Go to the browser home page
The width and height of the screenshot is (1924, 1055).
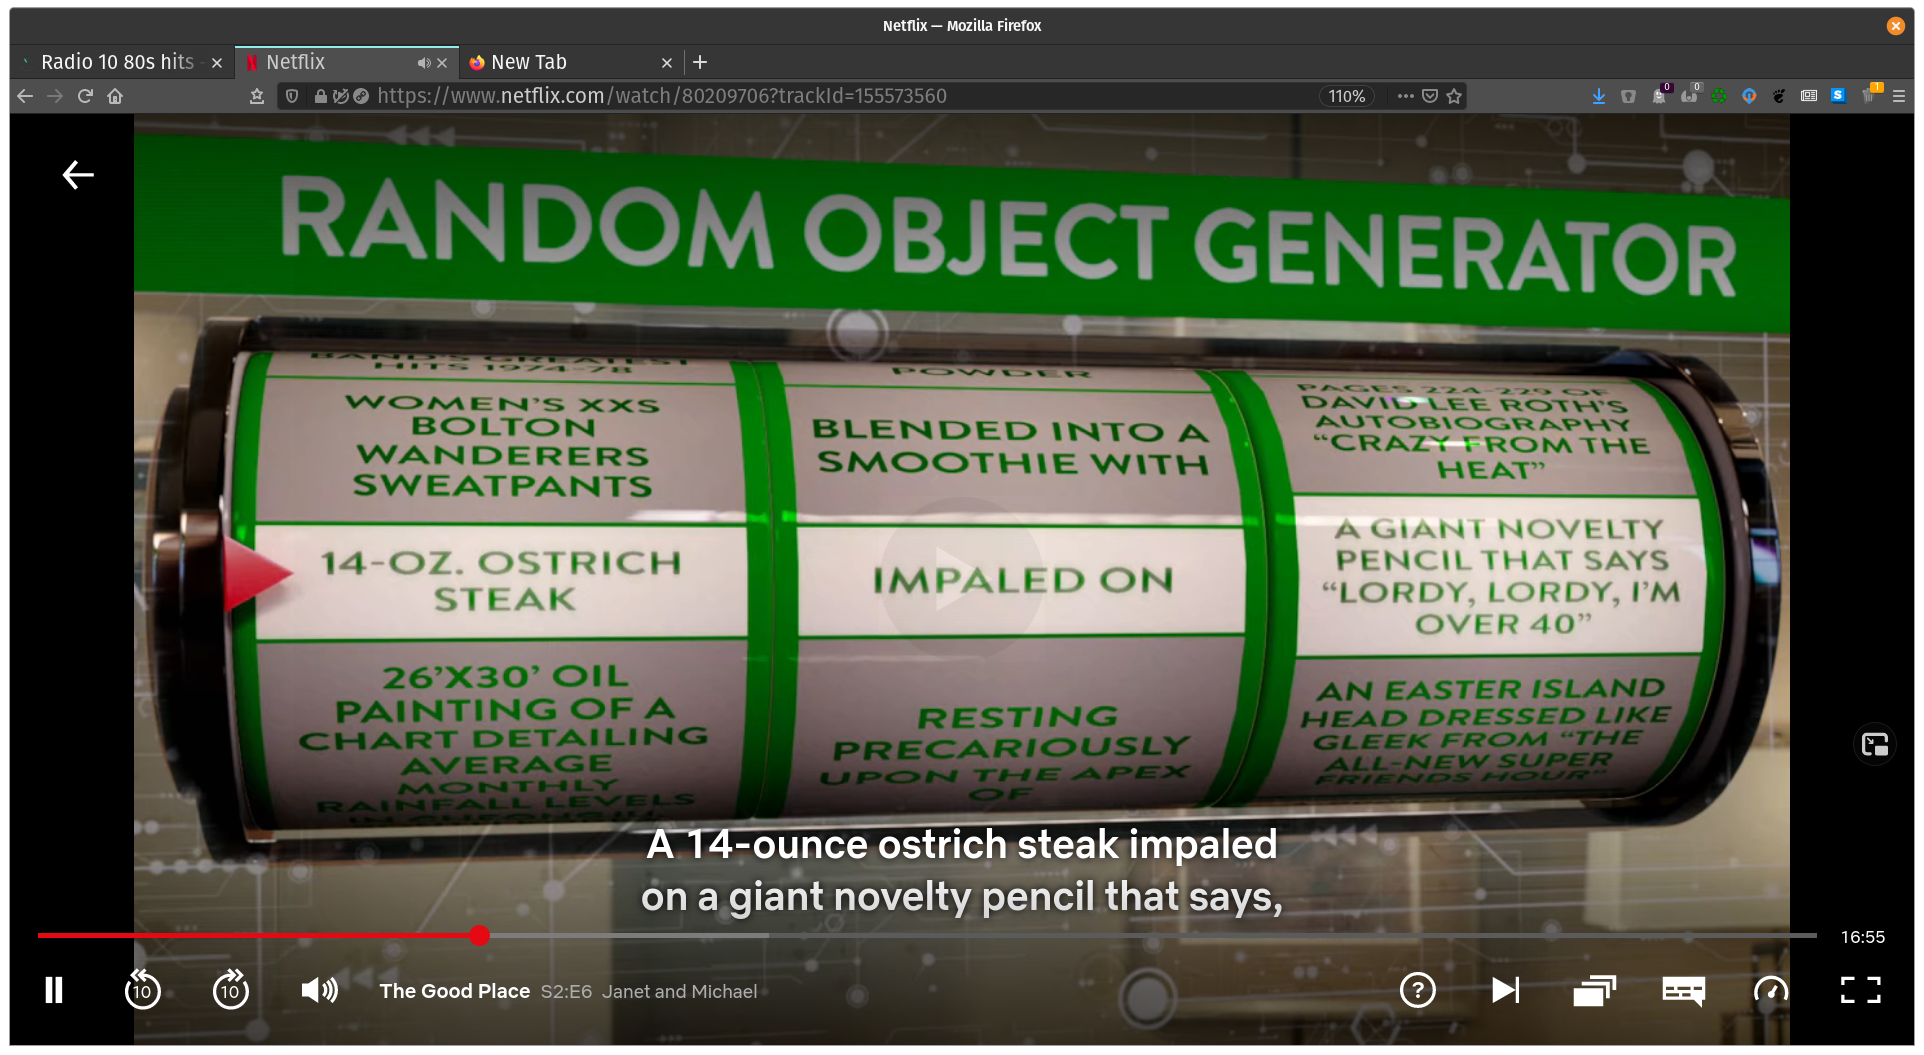[x=115, y=96]
